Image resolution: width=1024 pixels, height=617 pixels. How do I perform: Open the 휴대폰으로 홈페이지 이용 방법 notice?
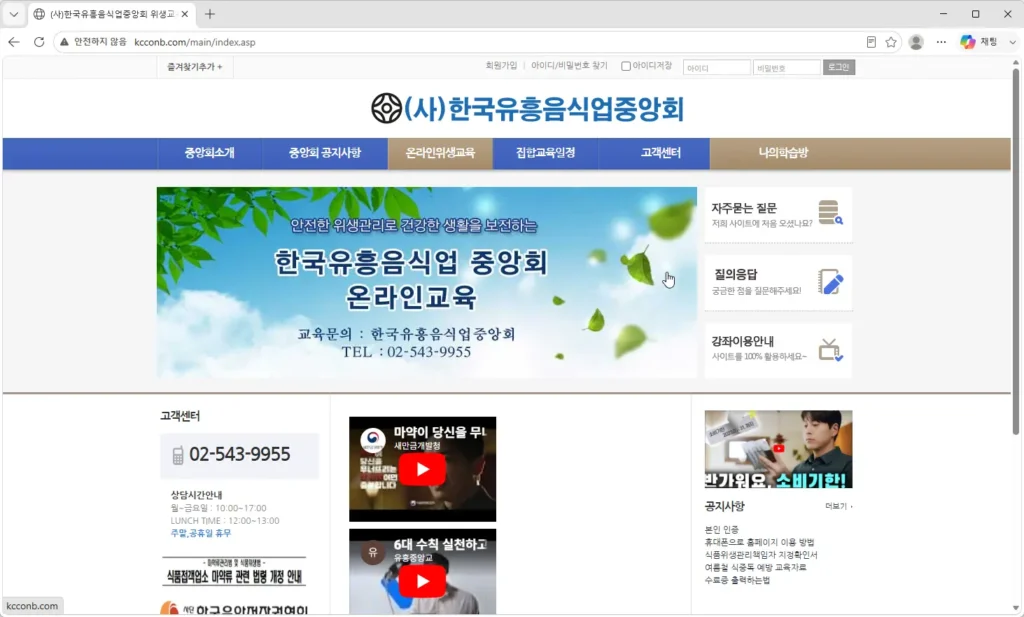point(760,542)
